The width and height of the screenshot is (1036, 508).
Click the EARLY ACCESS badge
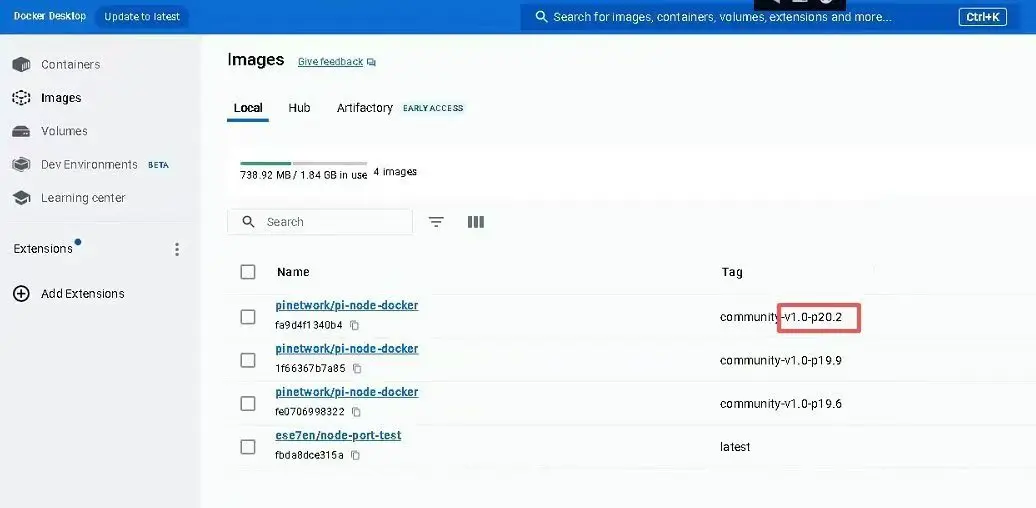433,108
